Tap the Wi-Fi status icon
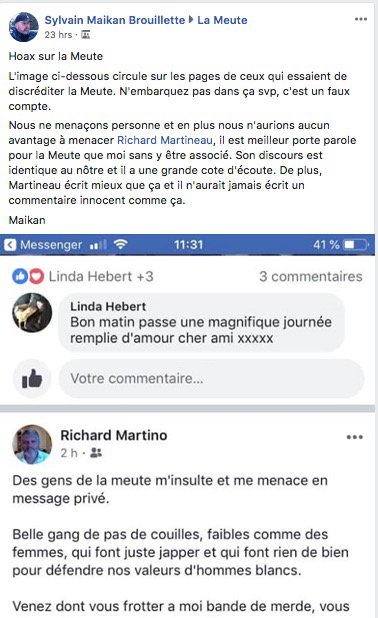This screenshot has width=378, height=618. coord(120,245)
